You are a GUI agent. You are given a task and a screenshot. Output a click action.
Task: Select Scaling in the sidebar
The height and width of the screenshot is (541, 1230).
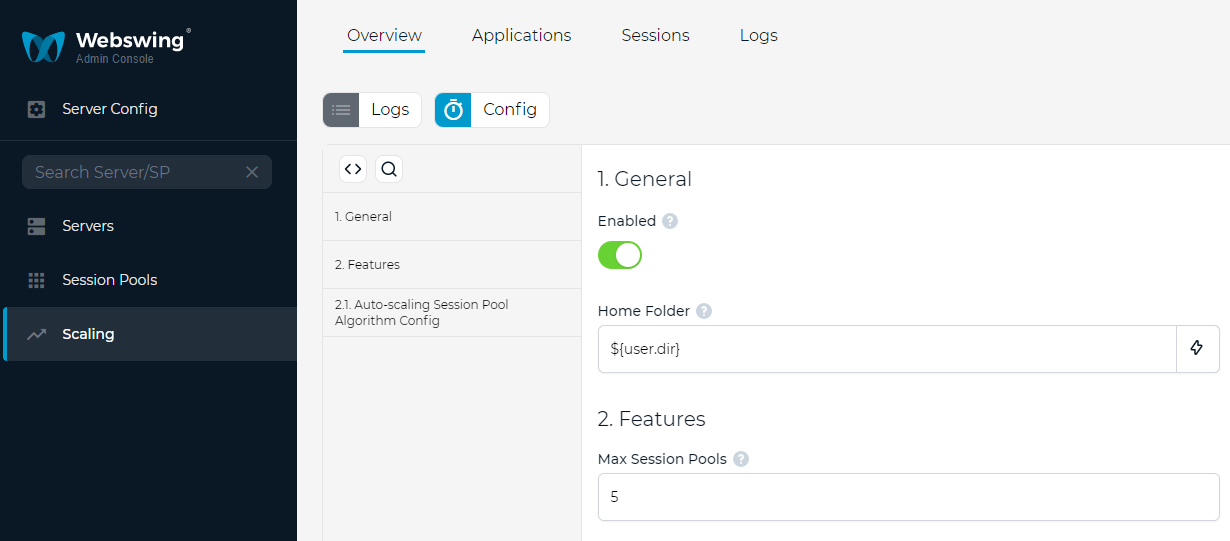148,334
